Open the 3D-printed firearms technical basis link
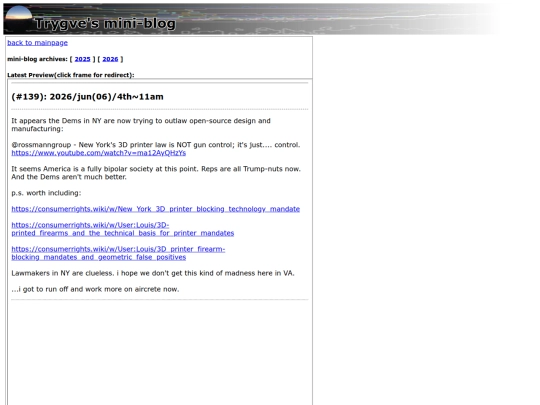 tap(123, 229)
